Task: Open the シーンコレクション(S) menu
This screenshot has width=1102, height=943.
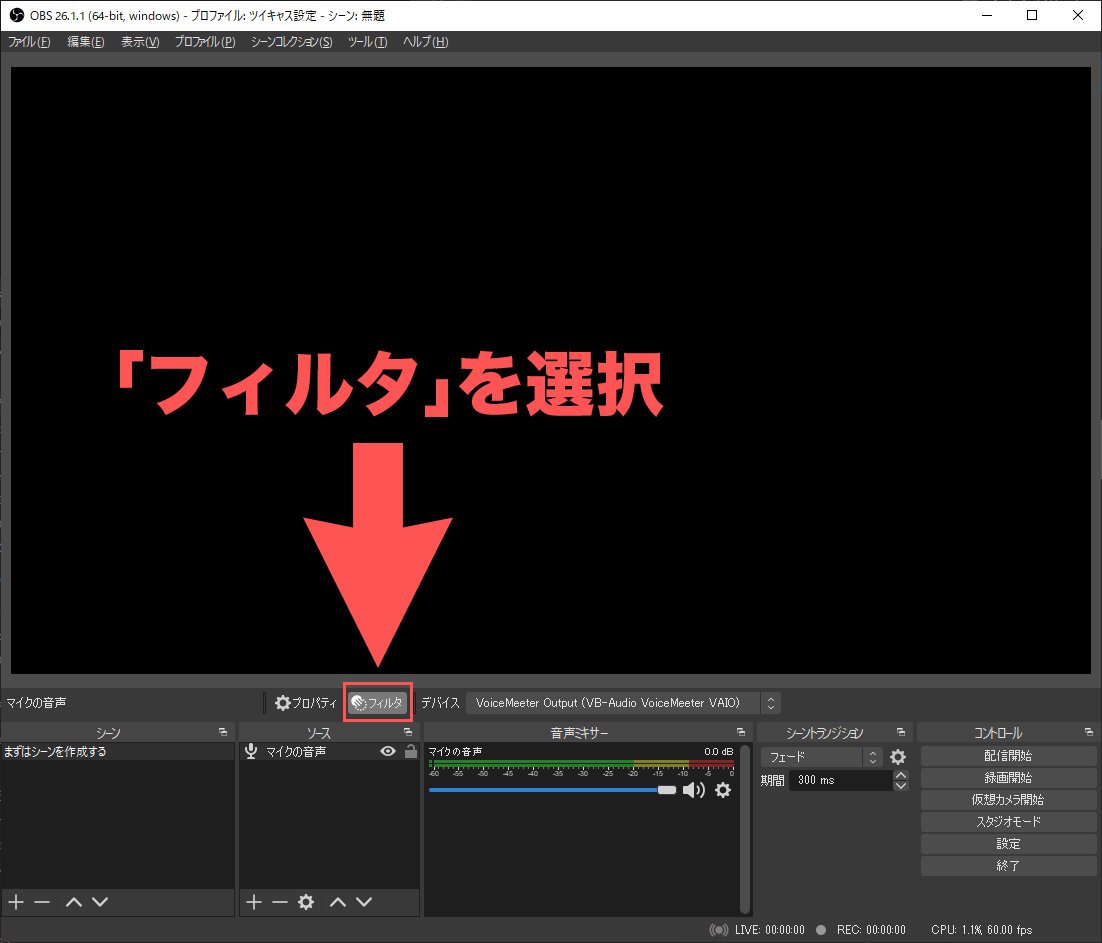Action: click(292, 42)
